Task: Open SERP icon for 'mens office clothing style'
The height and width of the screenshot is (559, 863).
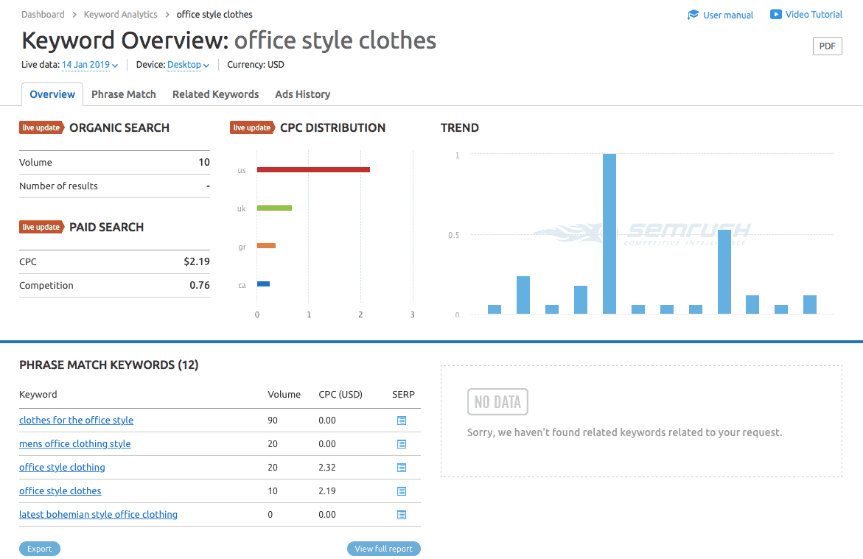Action: [x=402, y=444]
